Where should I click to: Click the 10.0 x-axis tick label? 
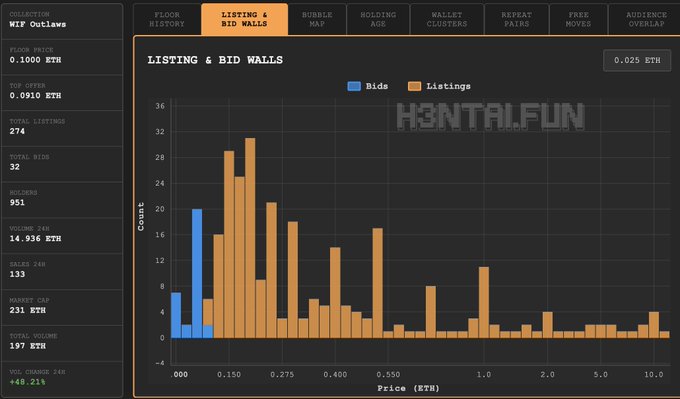coord(654,374)
